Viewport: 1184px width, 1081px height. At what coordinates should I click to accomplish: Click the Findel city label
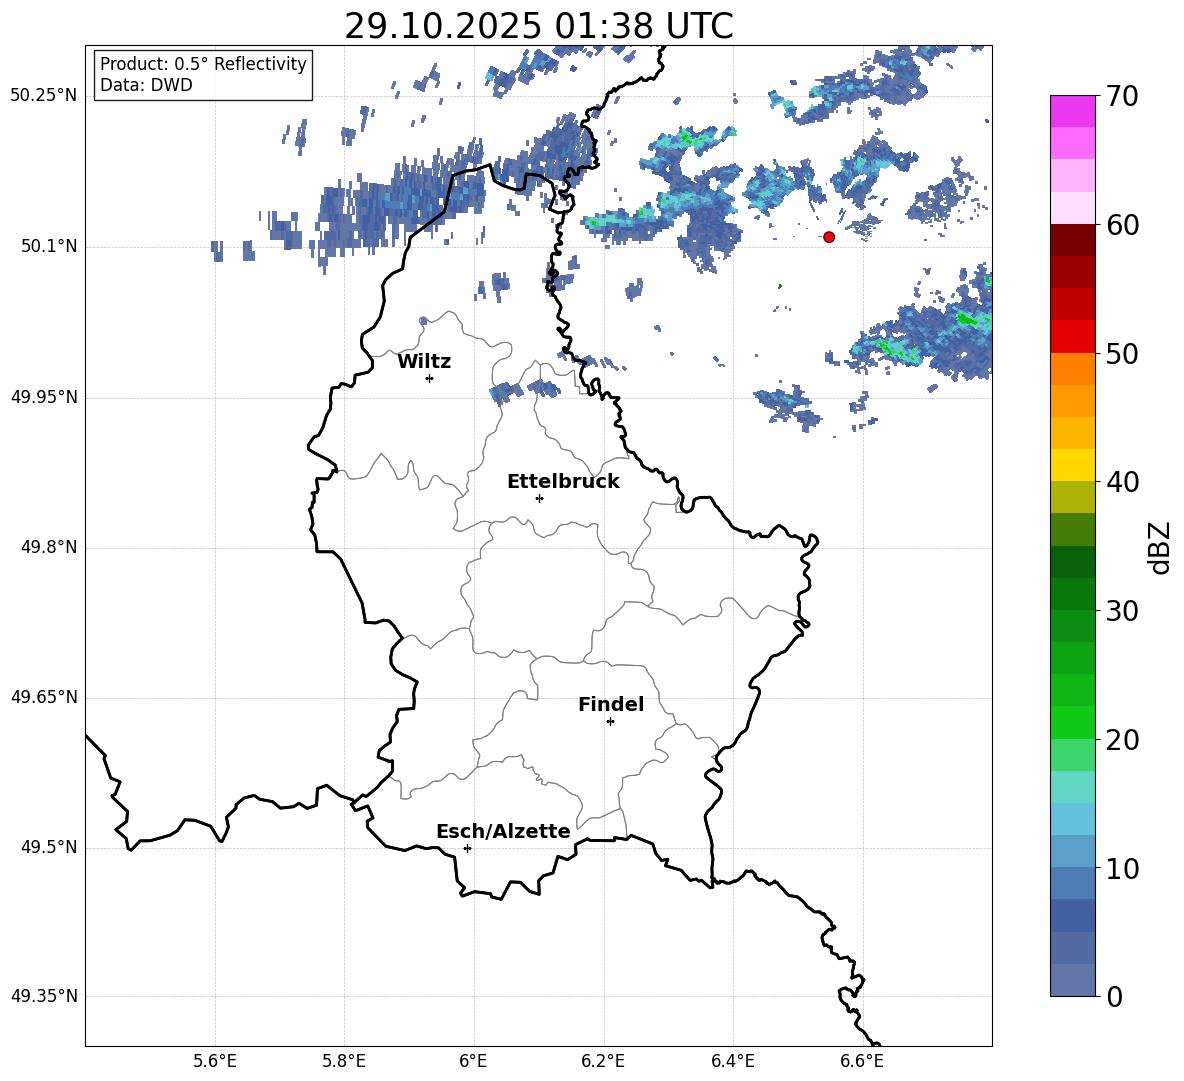pos(611,704)
